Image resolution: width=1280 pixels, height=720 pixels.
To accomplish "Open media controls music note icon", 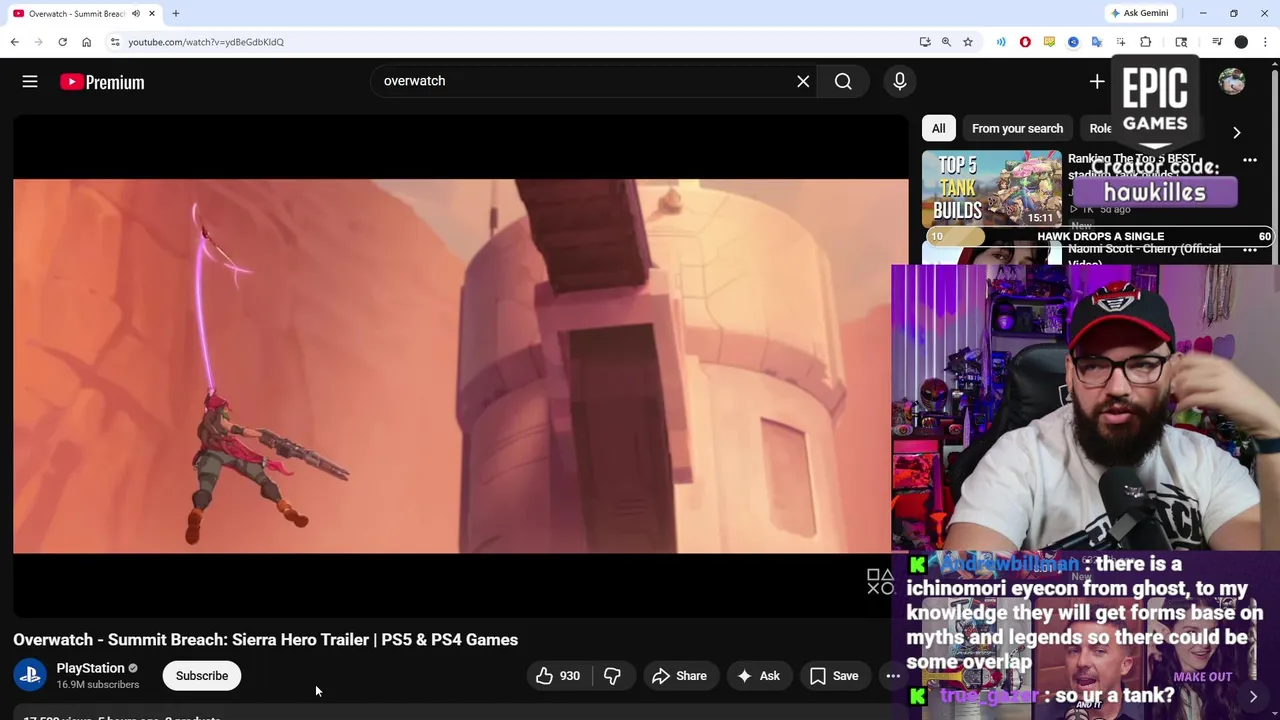I will (1217, 42).
